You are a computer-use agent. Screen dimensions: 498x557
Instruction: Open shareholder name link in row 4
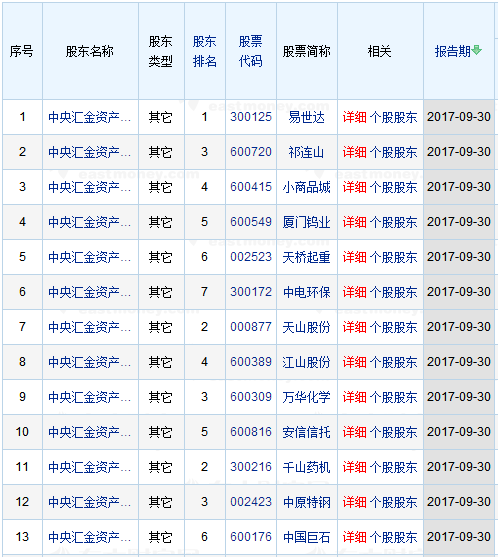point(90,222)
